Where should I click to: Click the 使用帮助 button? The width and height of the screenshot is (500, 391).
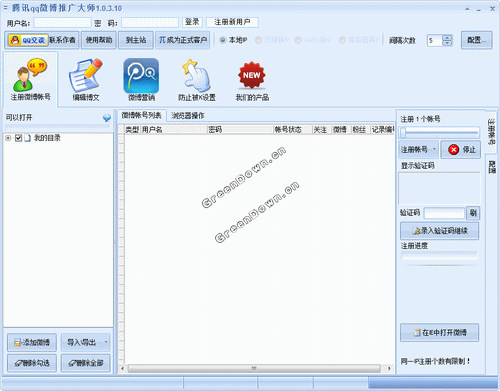pyautogui.click(x=99, y=40)
